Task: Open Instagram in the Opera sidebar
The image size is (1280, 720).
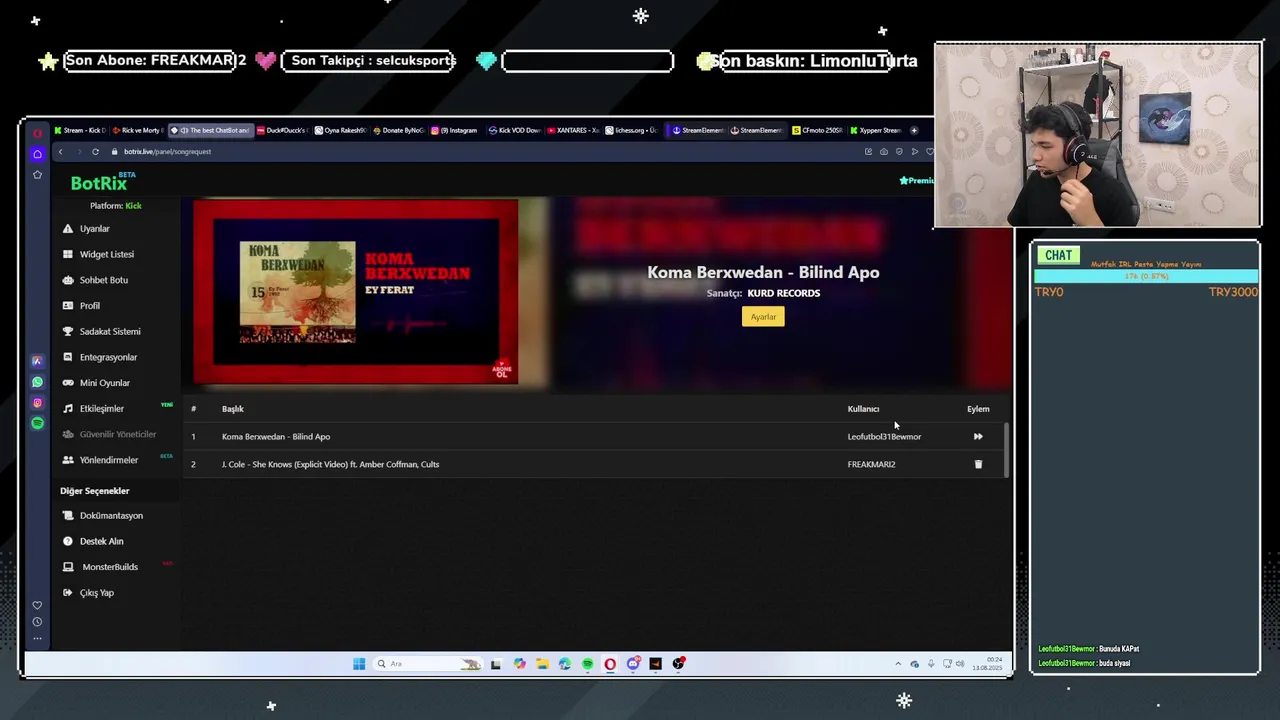Action: [37, 403]
